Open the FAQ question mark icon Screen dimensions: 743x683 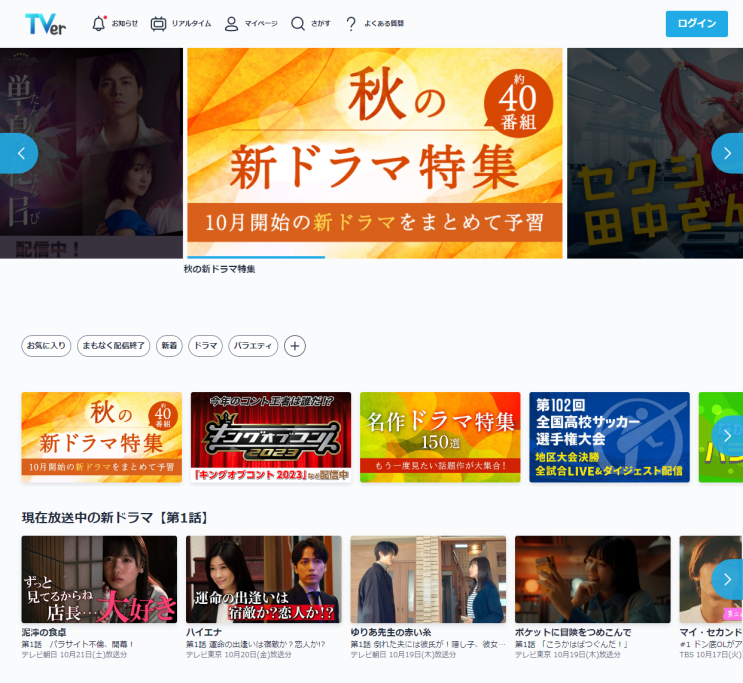tap(351, 24)
